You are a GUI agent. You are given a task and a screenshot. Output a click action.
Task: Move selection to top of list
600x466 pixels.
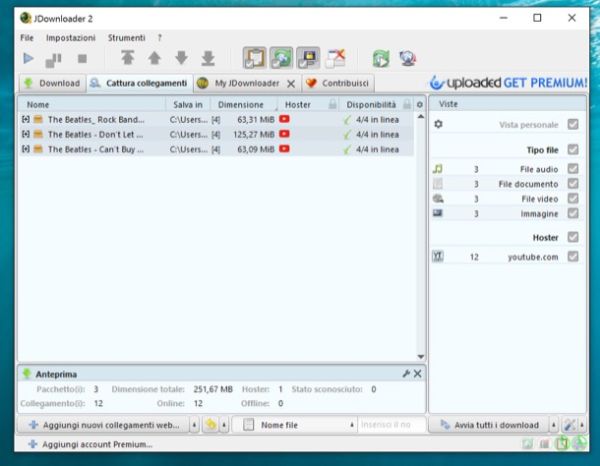pos(127,58)
